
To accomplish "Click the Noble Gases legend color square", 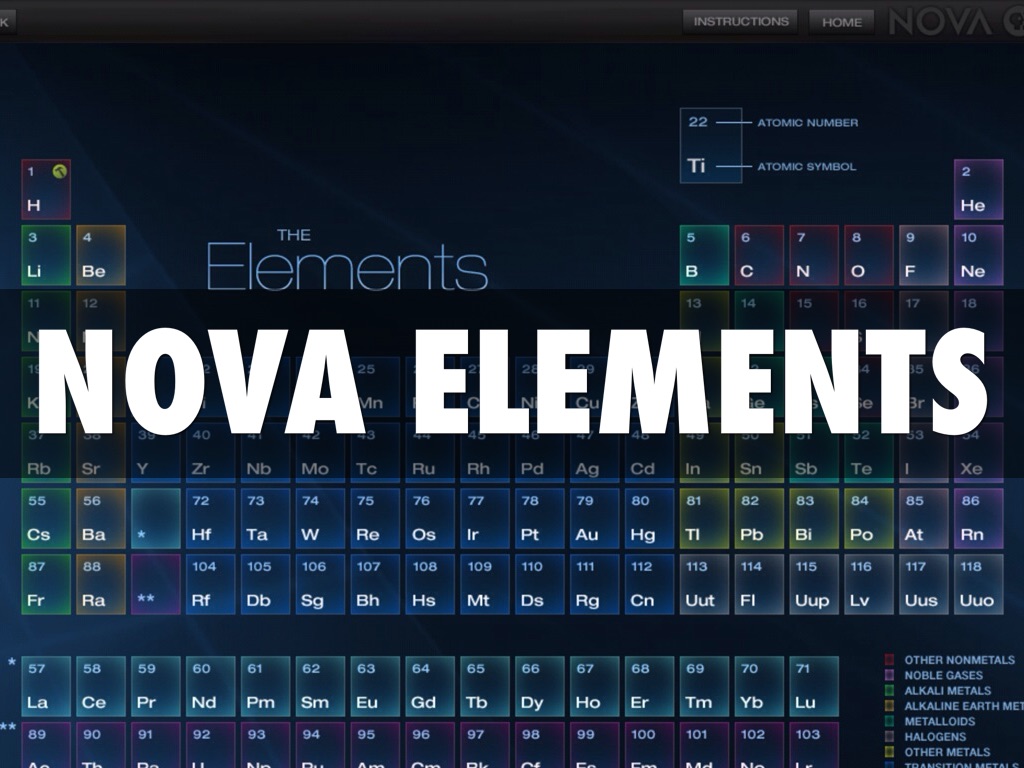I will pyautogui.click(x=890, y=676).
